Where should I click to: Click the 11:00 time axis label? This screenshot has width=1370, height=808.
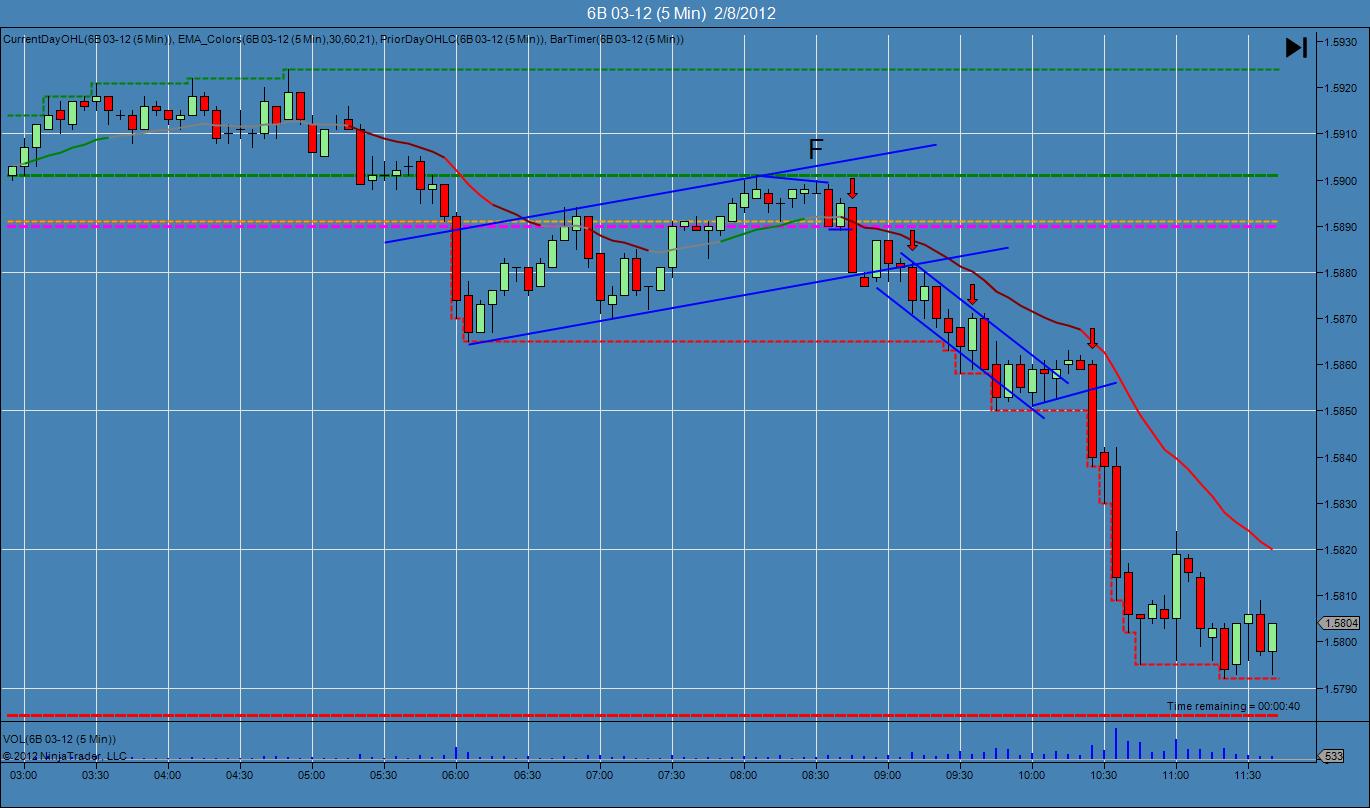point(1176,775)
